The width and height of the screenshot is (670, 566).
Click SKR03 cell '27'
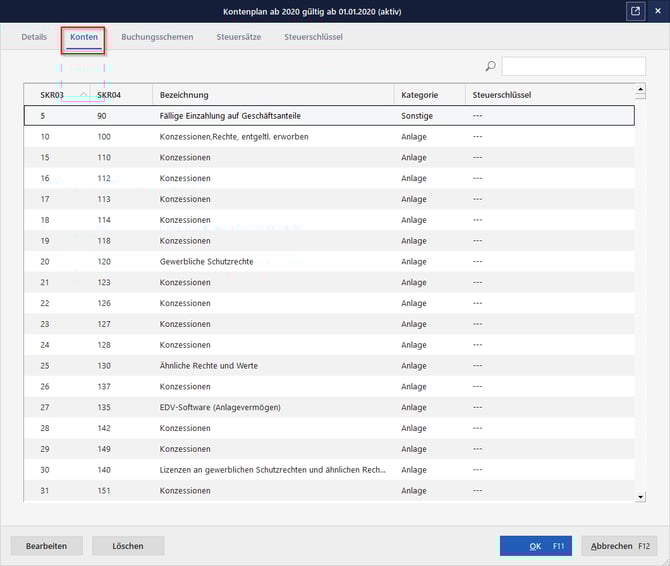(45, 408)
